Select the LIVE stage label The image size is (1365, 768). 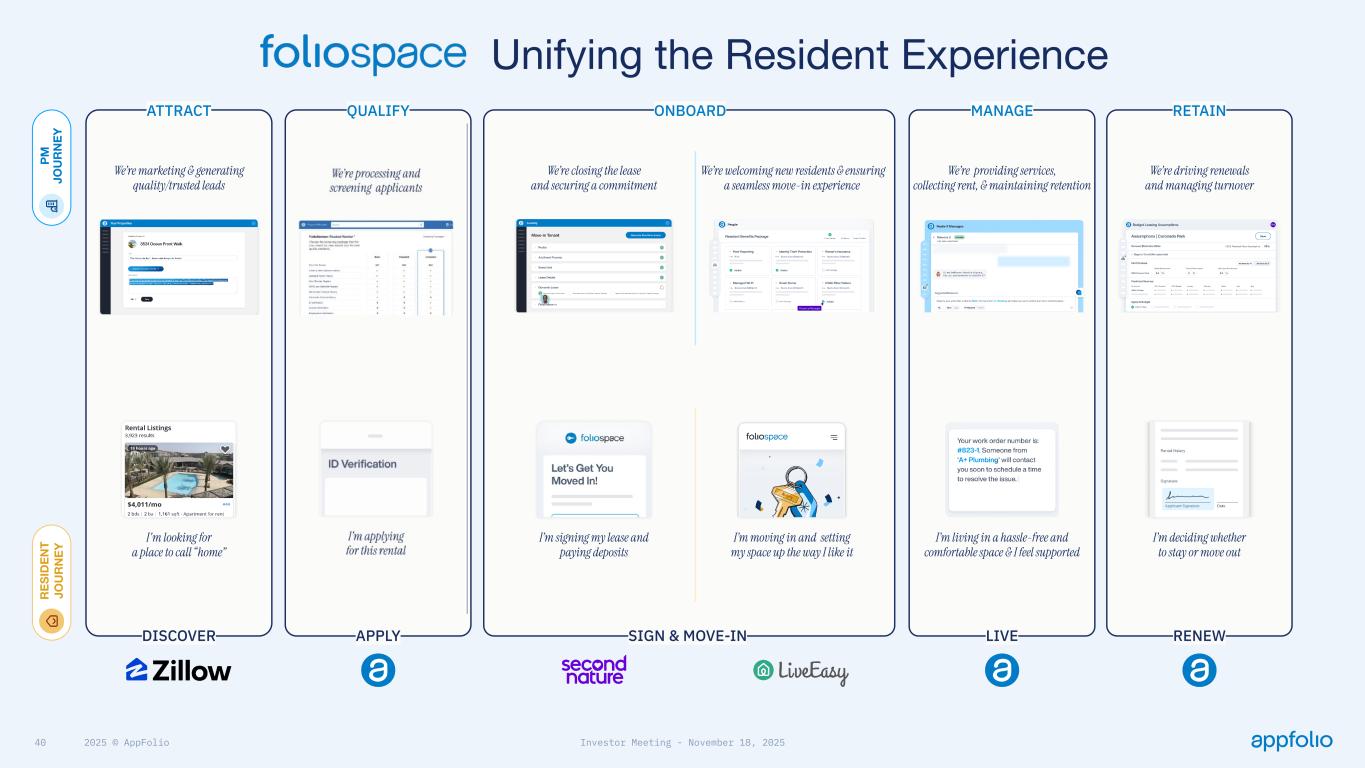pyautogui.click(x=1002, y=636)
